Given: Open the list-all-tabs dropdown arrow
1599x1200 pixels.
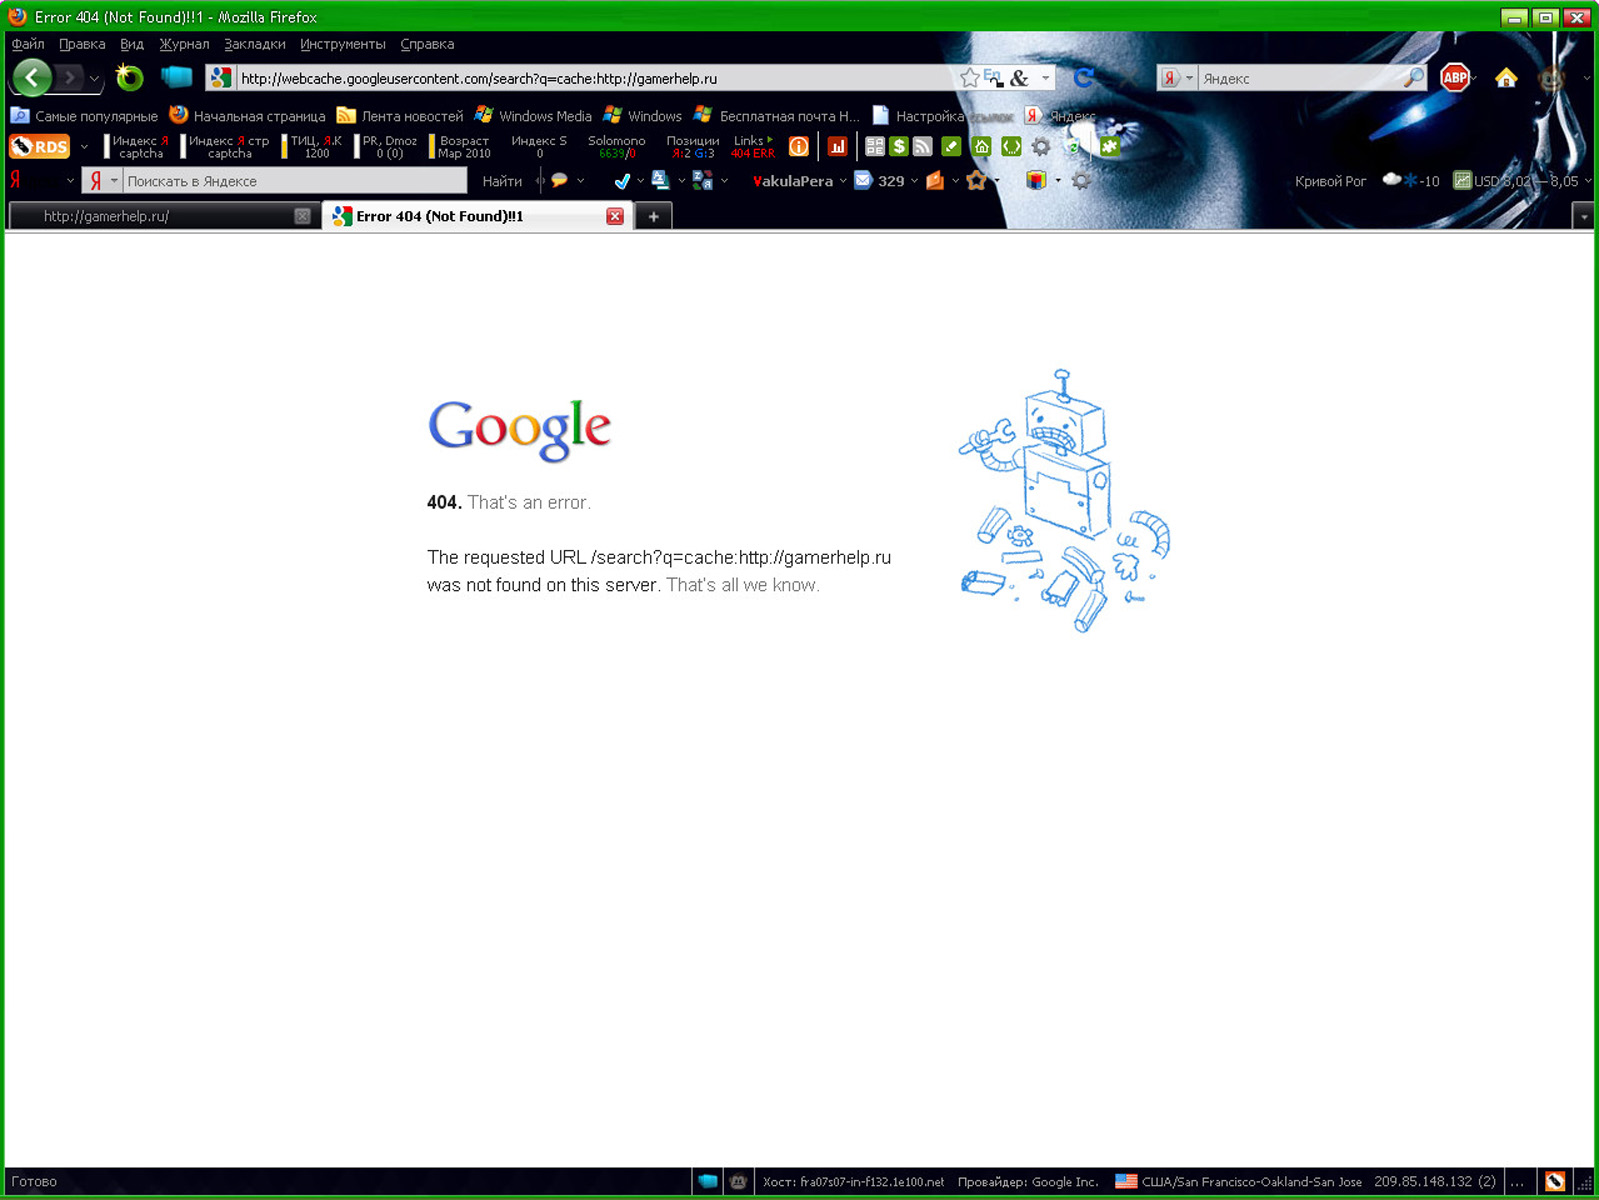Looking at the screenshot, I should point(1582,216).
